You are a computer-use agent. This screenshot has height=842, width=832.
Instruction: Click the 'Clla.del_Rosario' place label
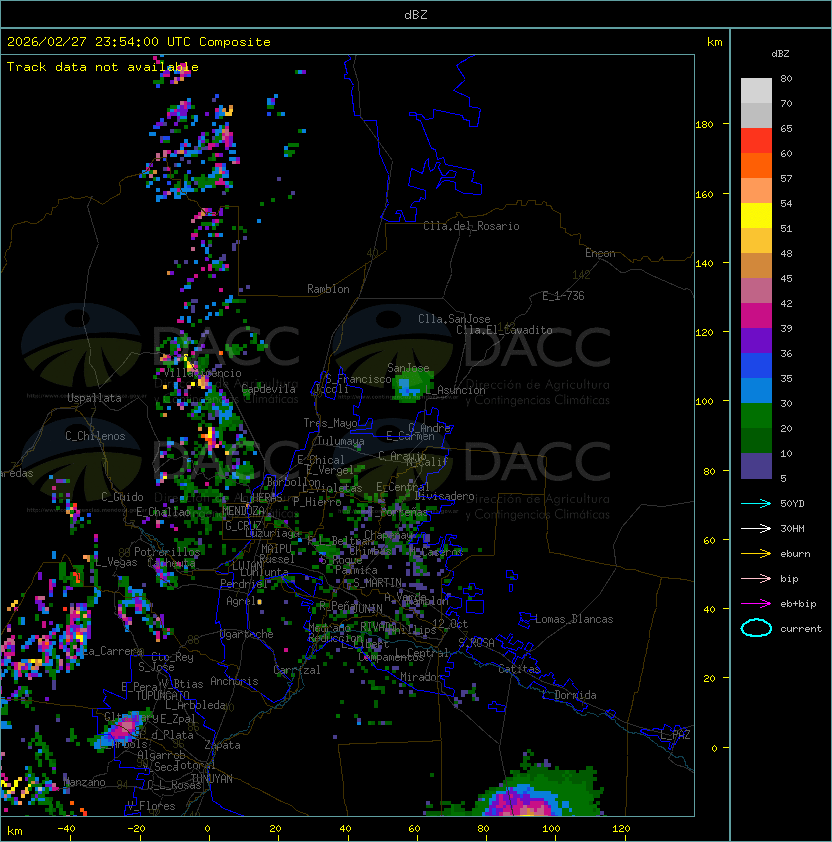point(471,226)
